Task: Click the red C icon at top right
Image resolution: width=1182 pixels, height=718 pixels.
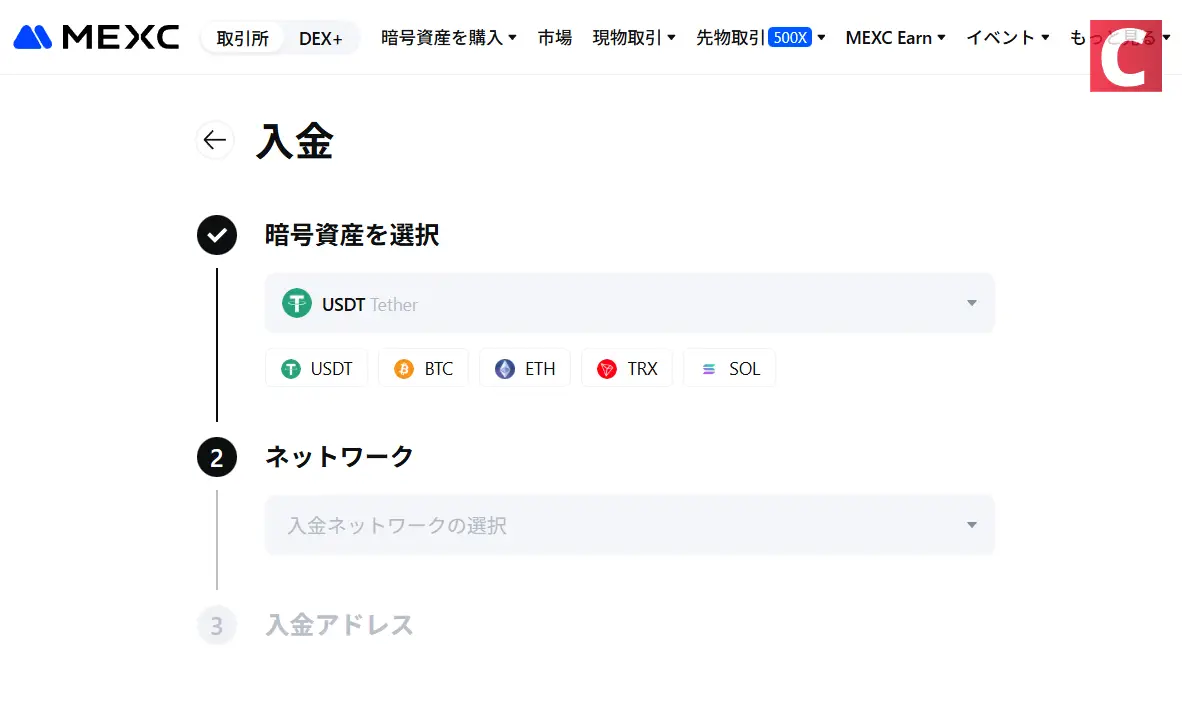Action: 1126,56
